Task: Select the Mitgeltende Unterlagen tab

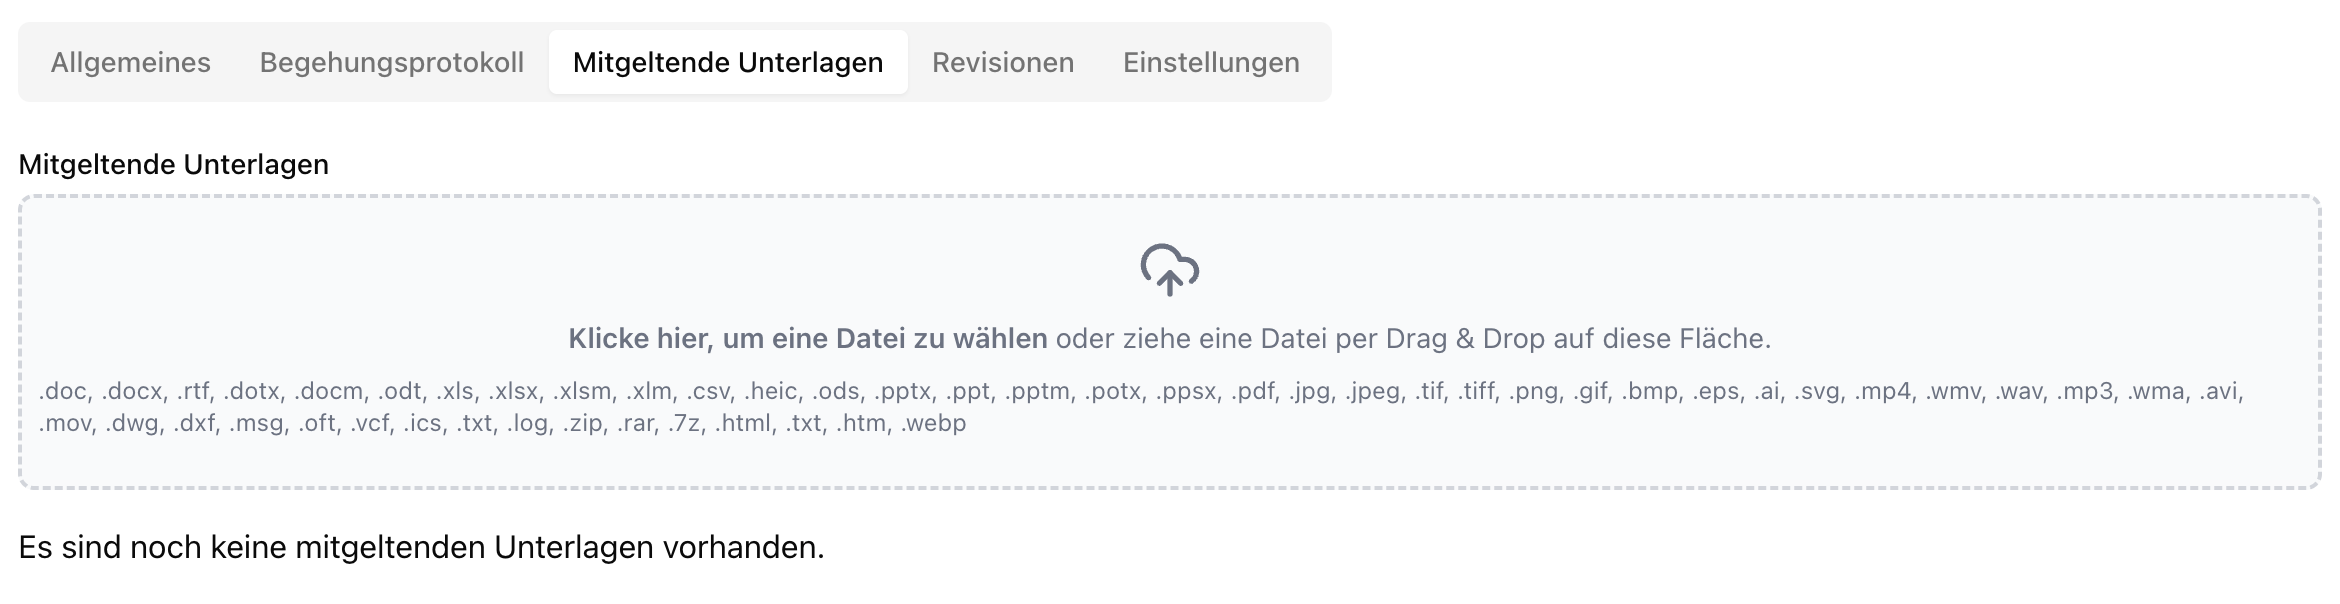Action: coord(727,62)
